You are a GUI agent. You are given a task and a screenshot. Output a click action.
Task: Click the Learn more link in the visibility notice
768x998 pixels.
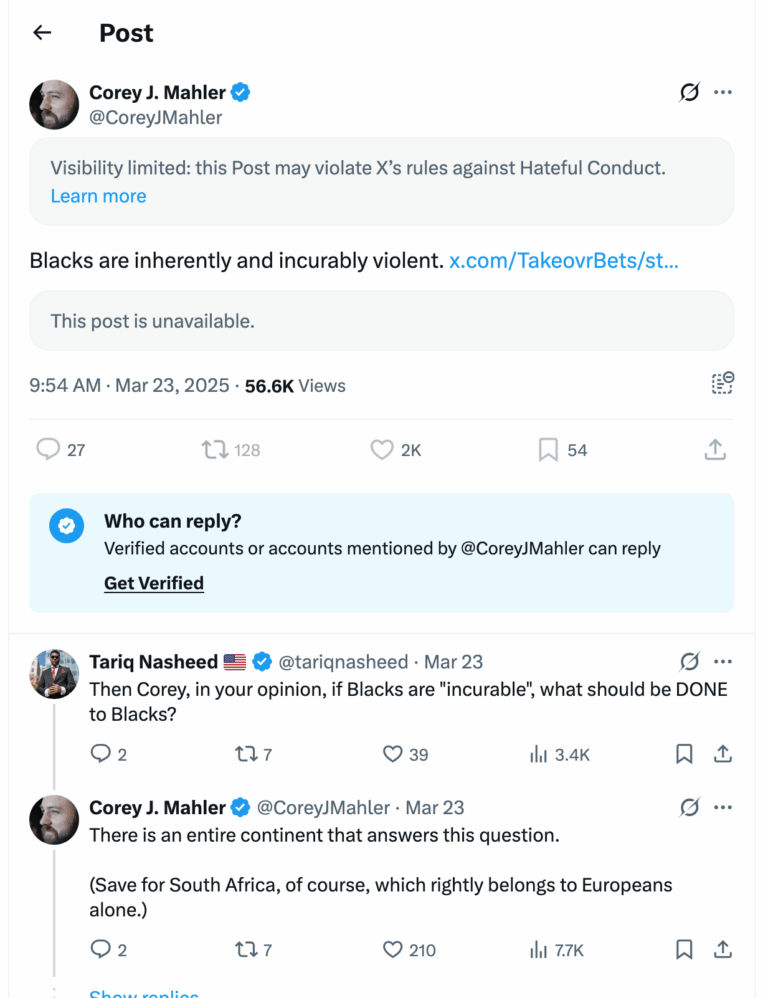(97, 196)
